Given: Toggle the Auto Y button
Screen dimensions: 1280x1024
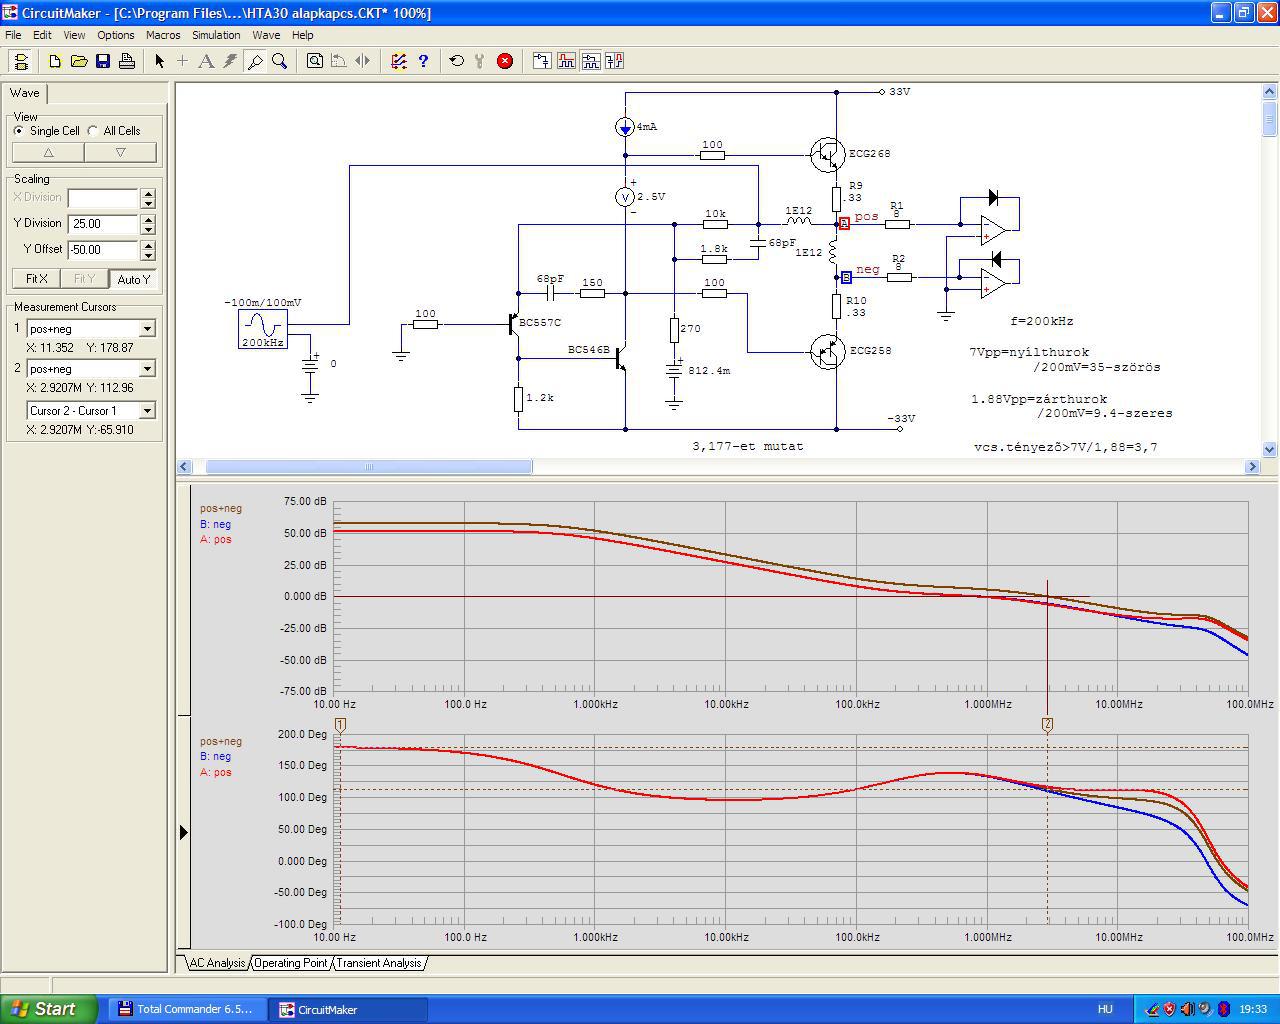Looking at the screenshot, I should pos(133,279).
